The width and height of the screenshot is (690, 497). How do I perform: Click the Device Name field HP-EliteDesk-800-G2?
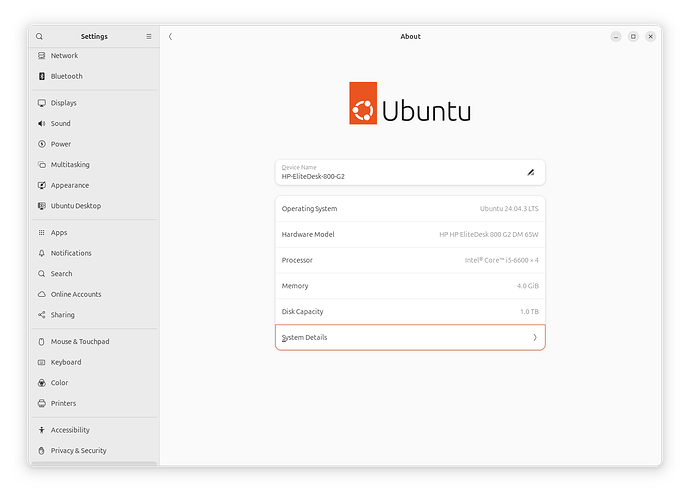point(410,172)
